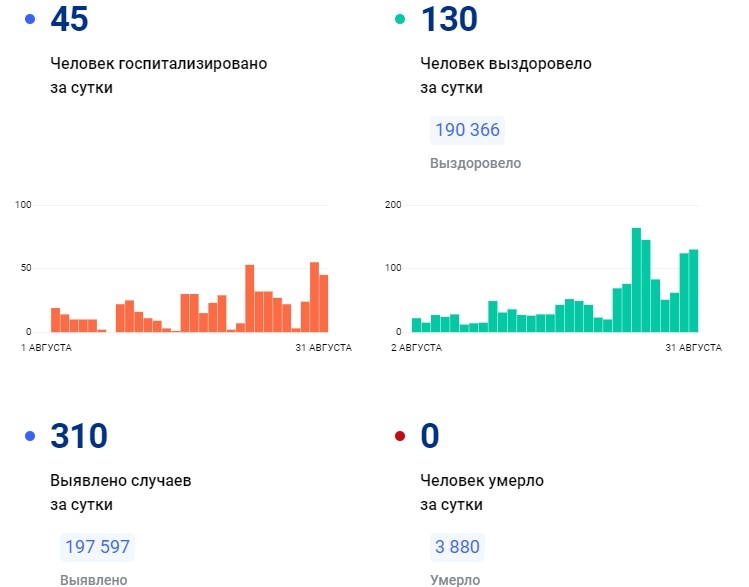749x587 pixels.
Task: Select the last teal bar in recovered chart
Action: (x=693, y=290)
